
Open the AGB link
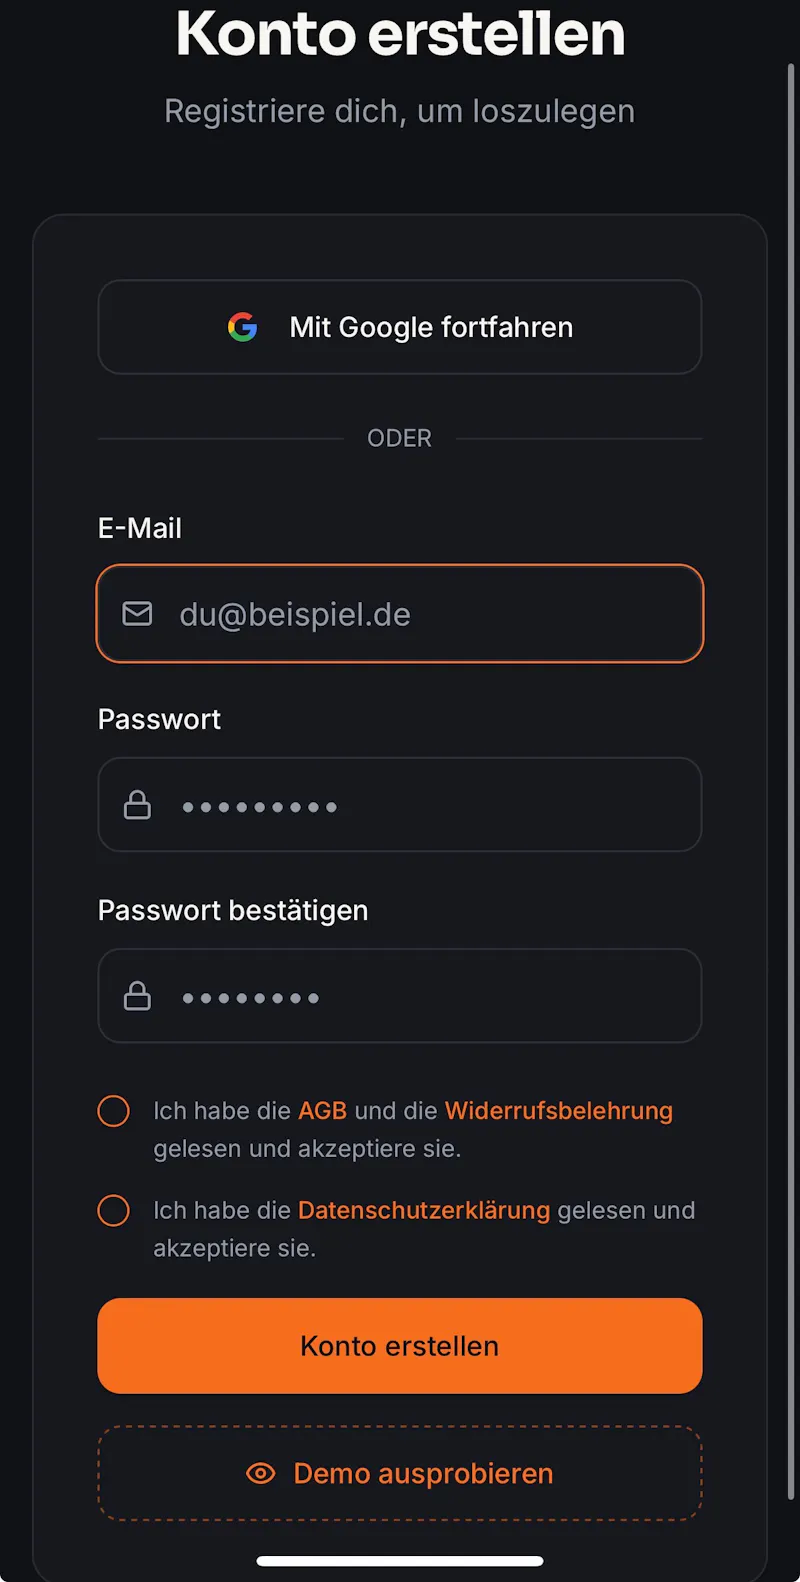[322, 1111]
